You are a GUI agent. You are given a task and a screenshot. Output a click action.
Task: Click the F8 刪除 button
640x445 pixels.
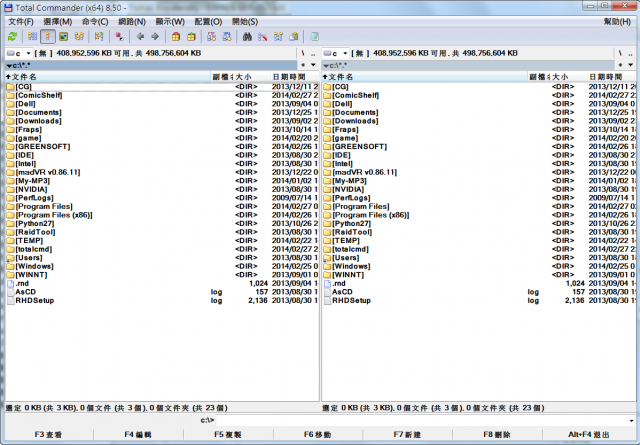point(497,434)
